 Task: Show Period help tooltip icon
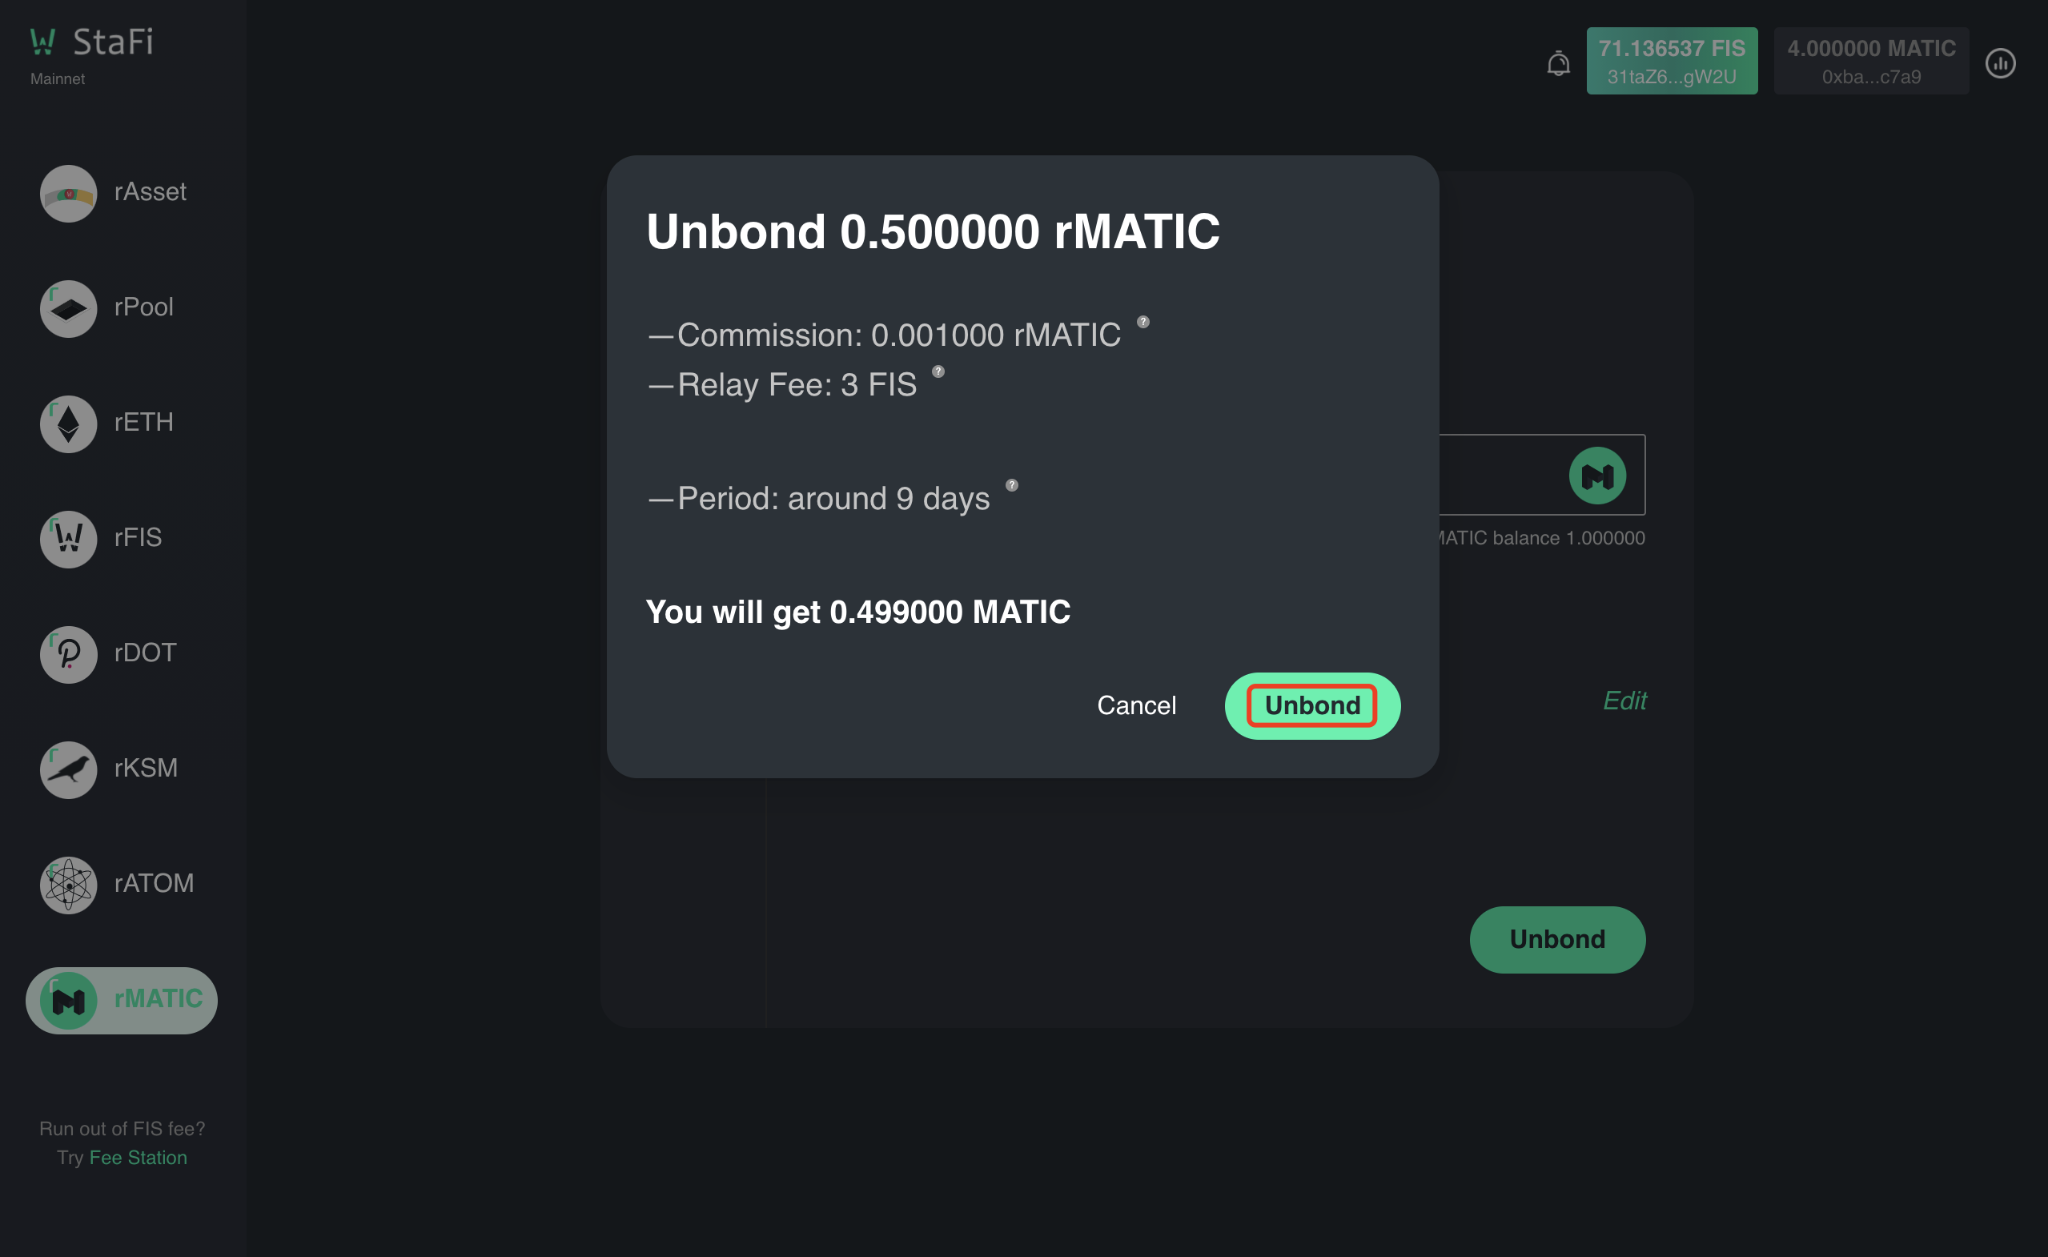point(1011,485)
